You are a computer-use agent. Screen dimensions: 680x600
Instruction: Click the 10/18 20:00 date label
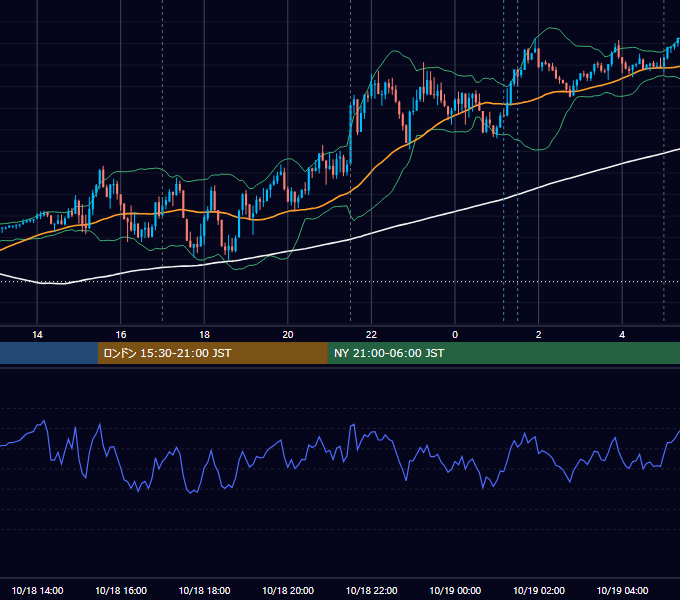pos(288,590)
